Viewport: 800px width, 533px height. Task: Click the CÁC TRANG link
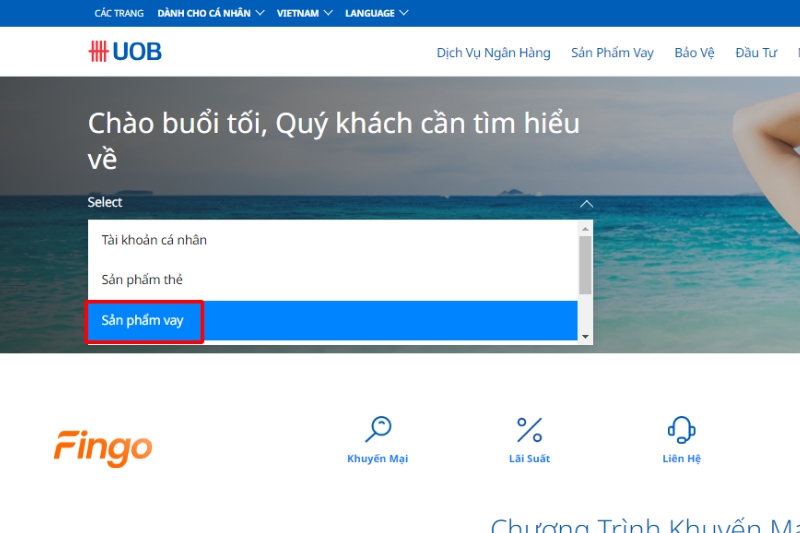coord(119,13)
